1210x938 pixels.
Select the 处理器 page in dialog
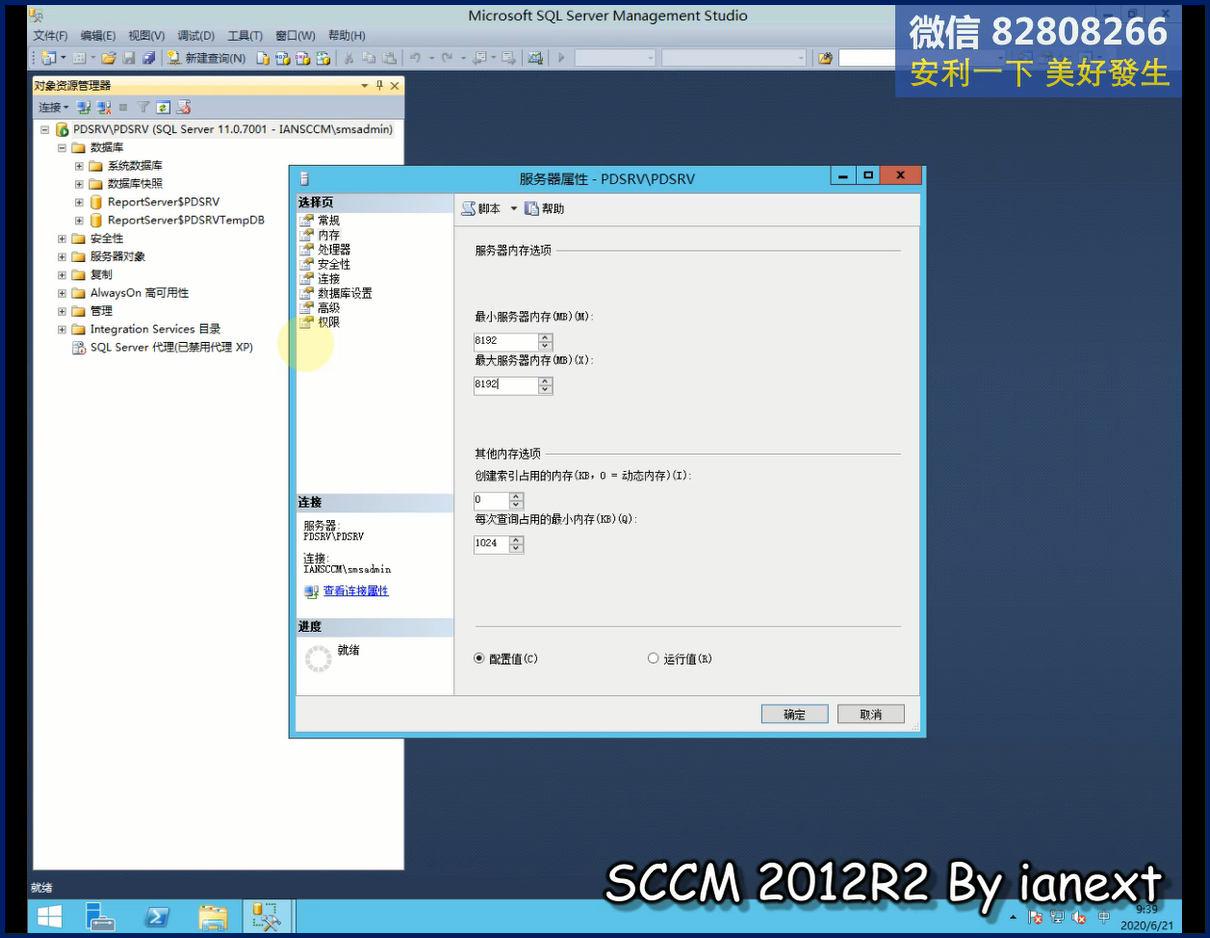[x=334, y=249]
